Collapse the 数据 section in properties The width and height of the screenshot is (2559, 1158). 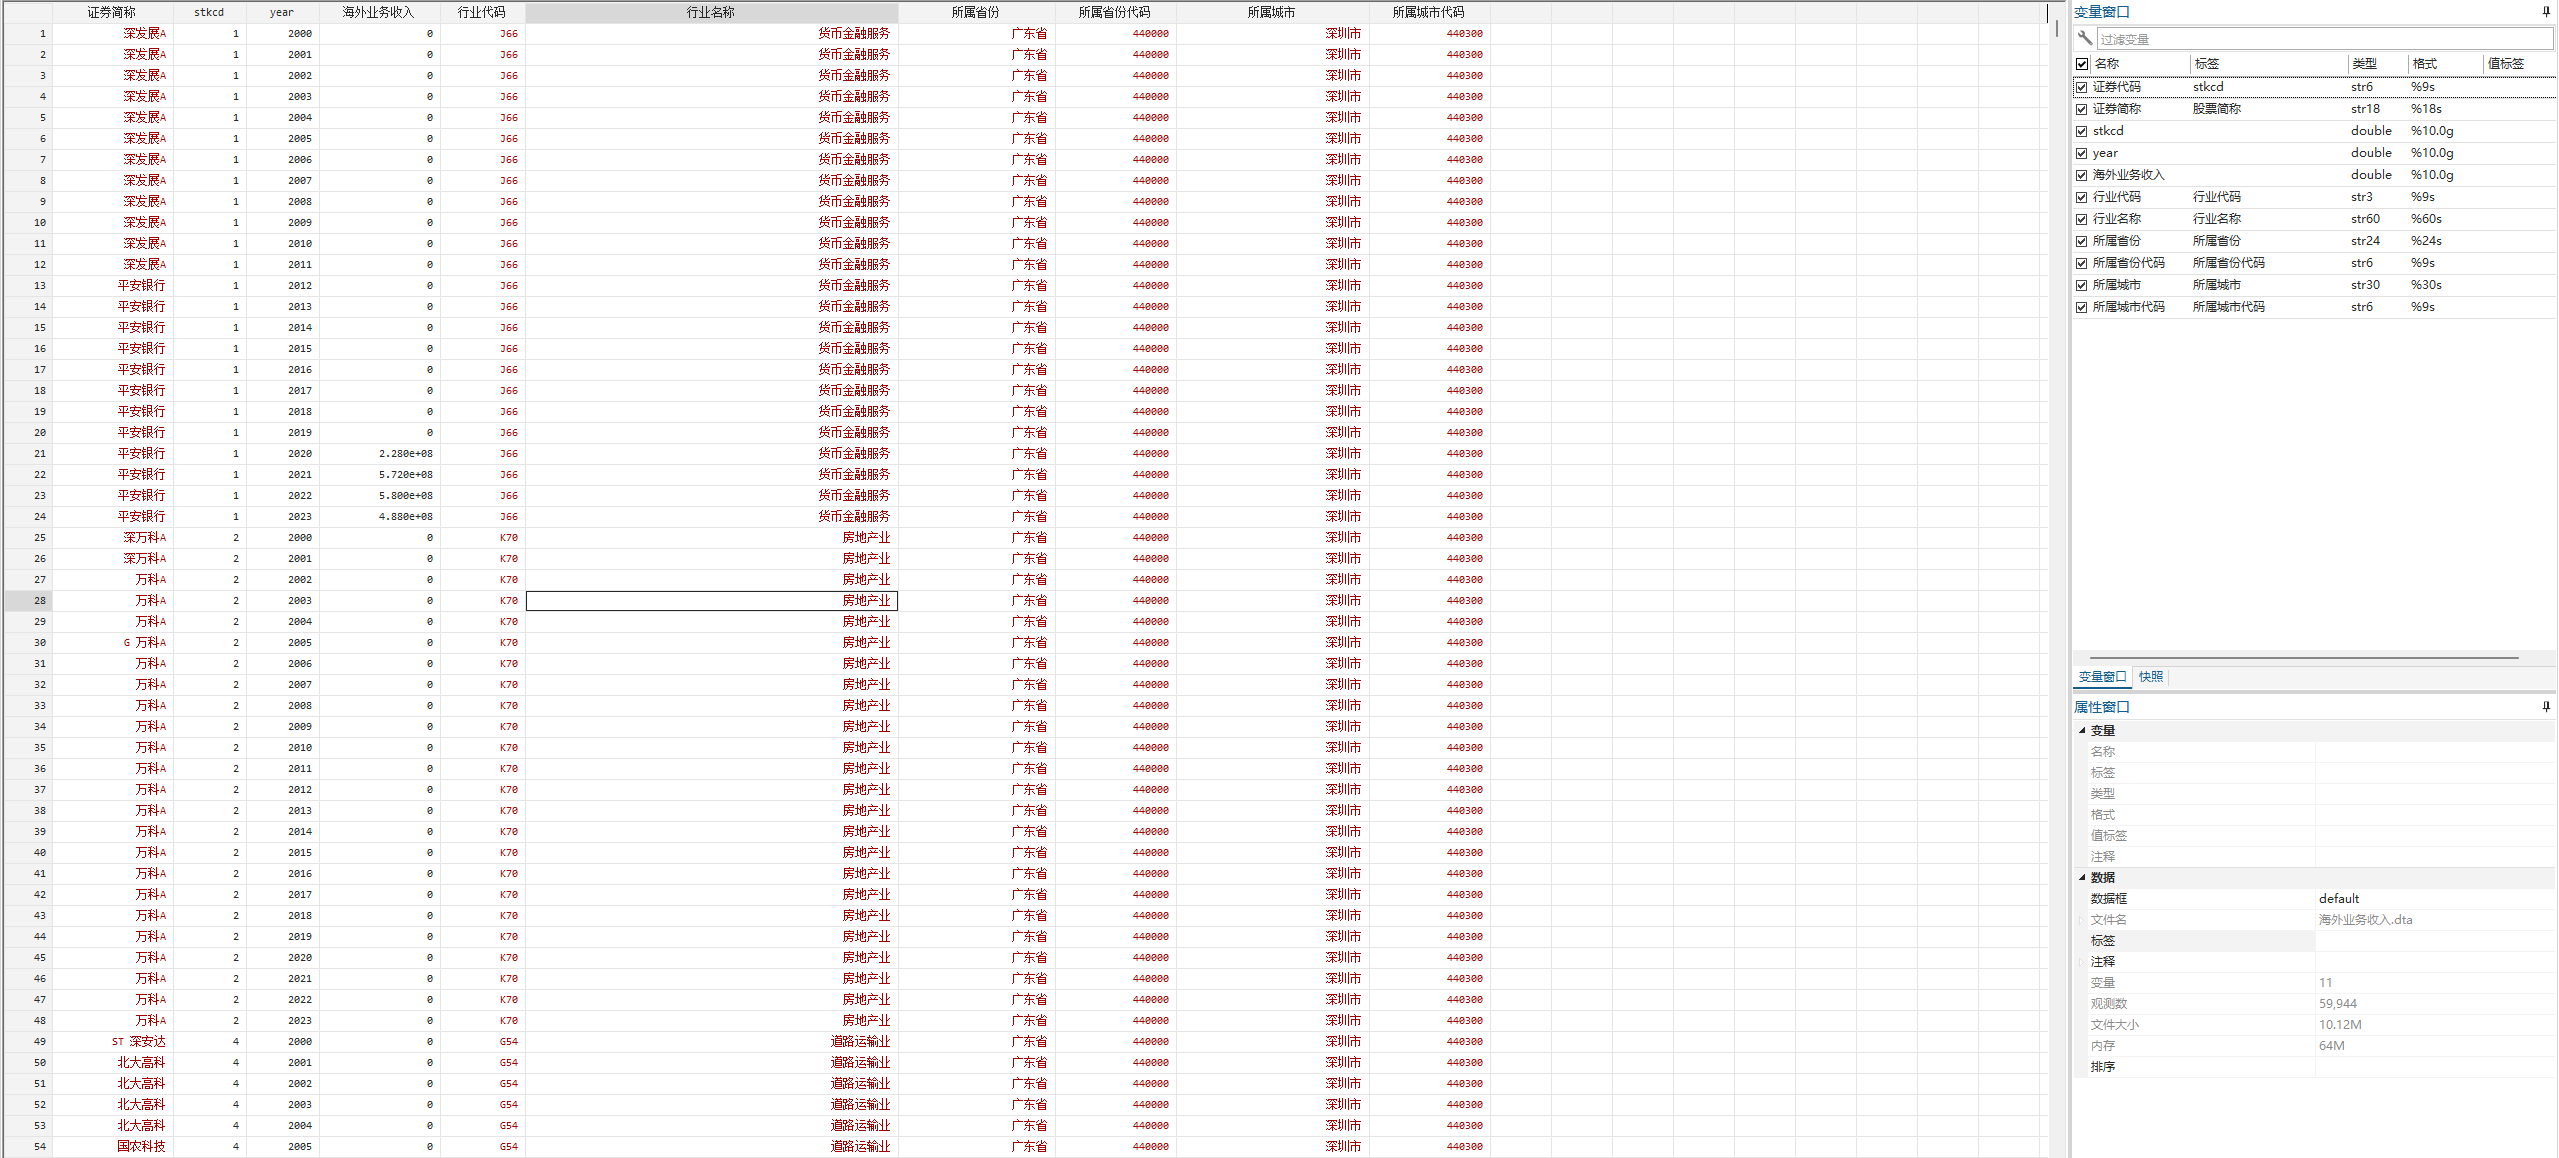[x=2082, y=877]
